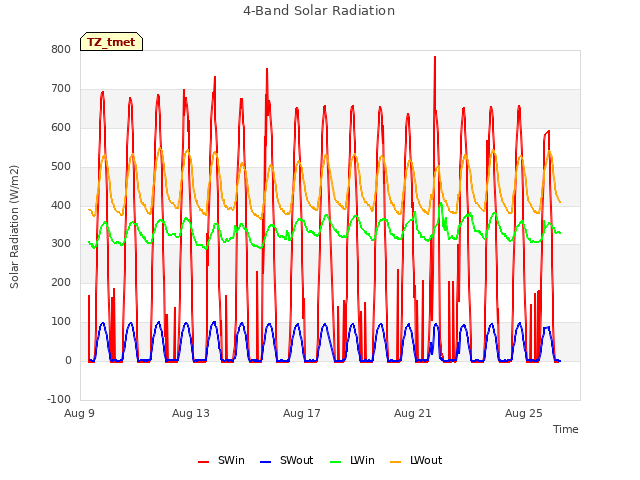Click the Aug 21 x-axis tick label
This screenshot has width=640, height=480.
click(413, 413)
